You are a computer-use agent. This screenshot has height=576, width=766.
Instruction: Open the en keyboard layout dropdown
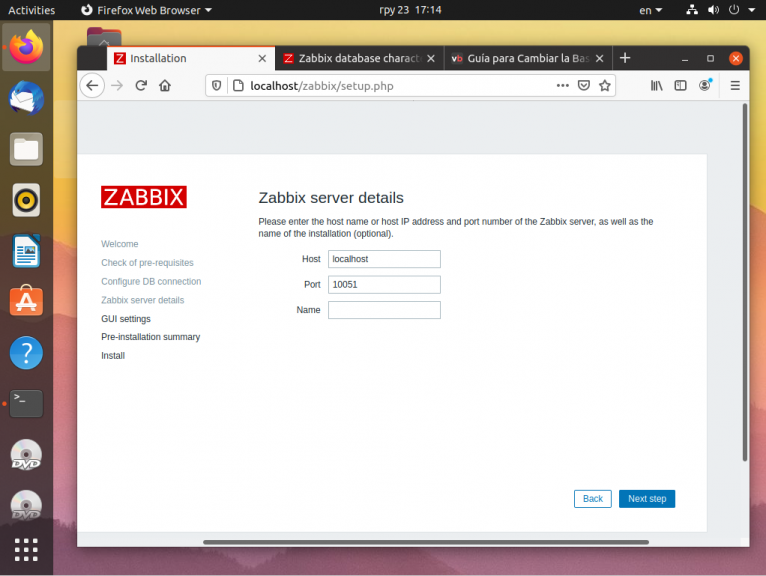pyautogui.click(x=651, y=10)
